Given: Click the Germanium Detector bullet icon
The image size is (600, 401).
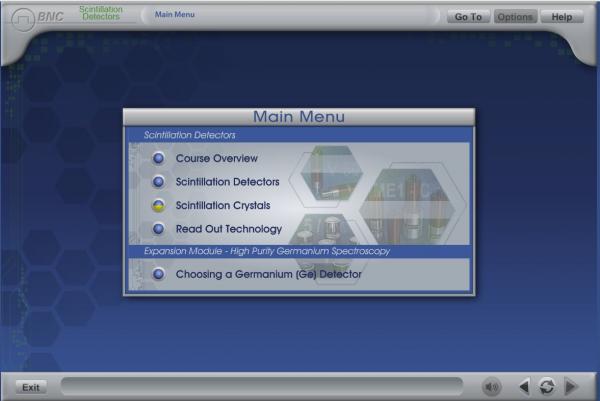Looking at the screenshot, I should coord(158,274).
